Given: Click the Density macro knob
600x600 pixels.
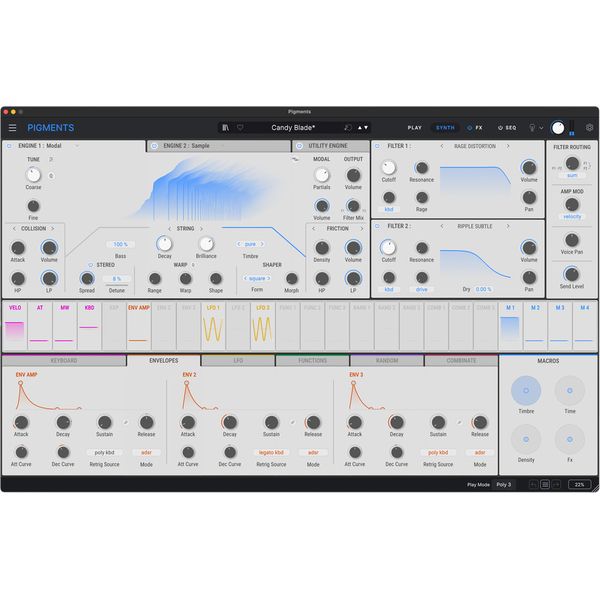Looking at the screenshot, I should pos(526,439).
